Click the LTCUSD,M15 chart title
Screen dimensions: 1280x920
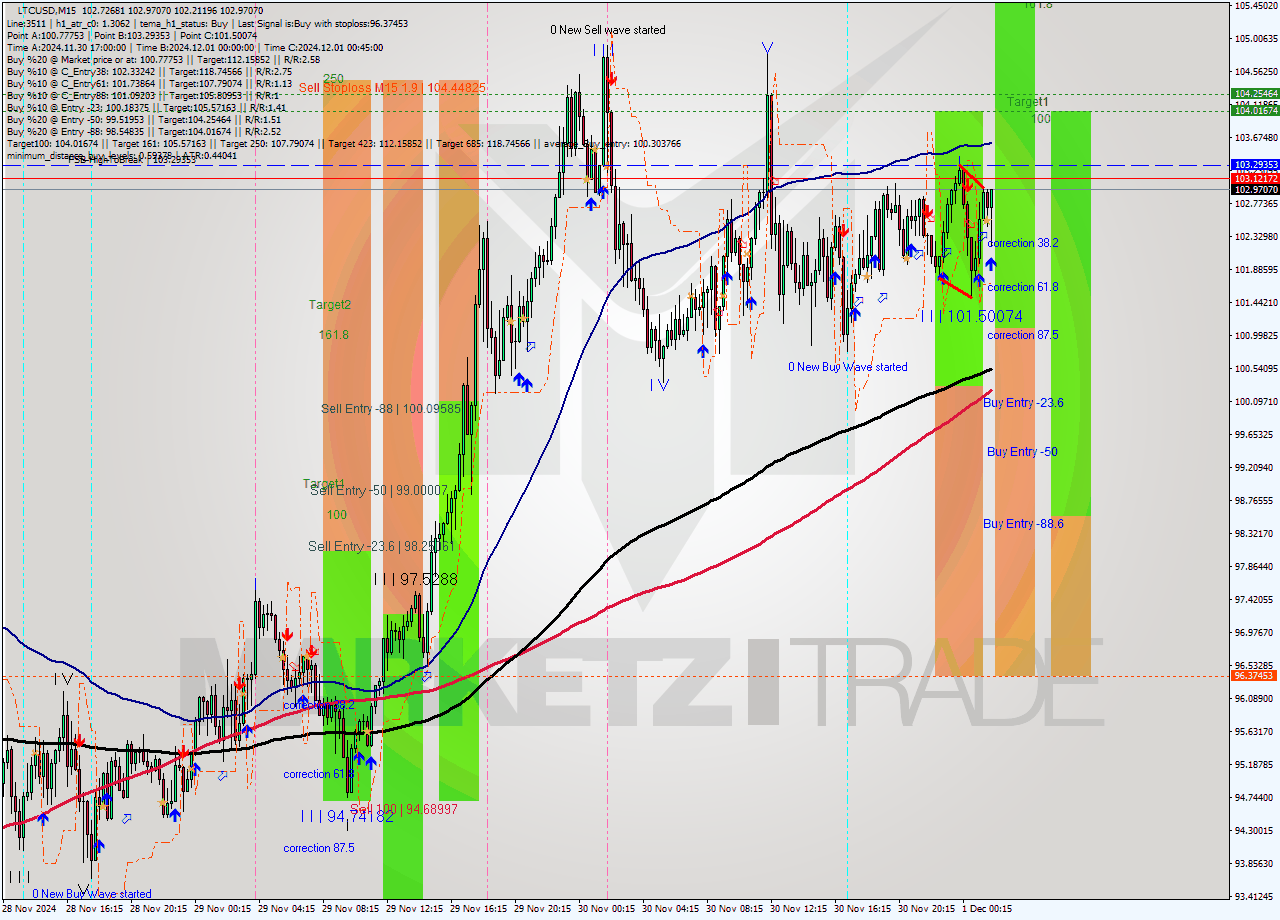(x=49, y=10)
